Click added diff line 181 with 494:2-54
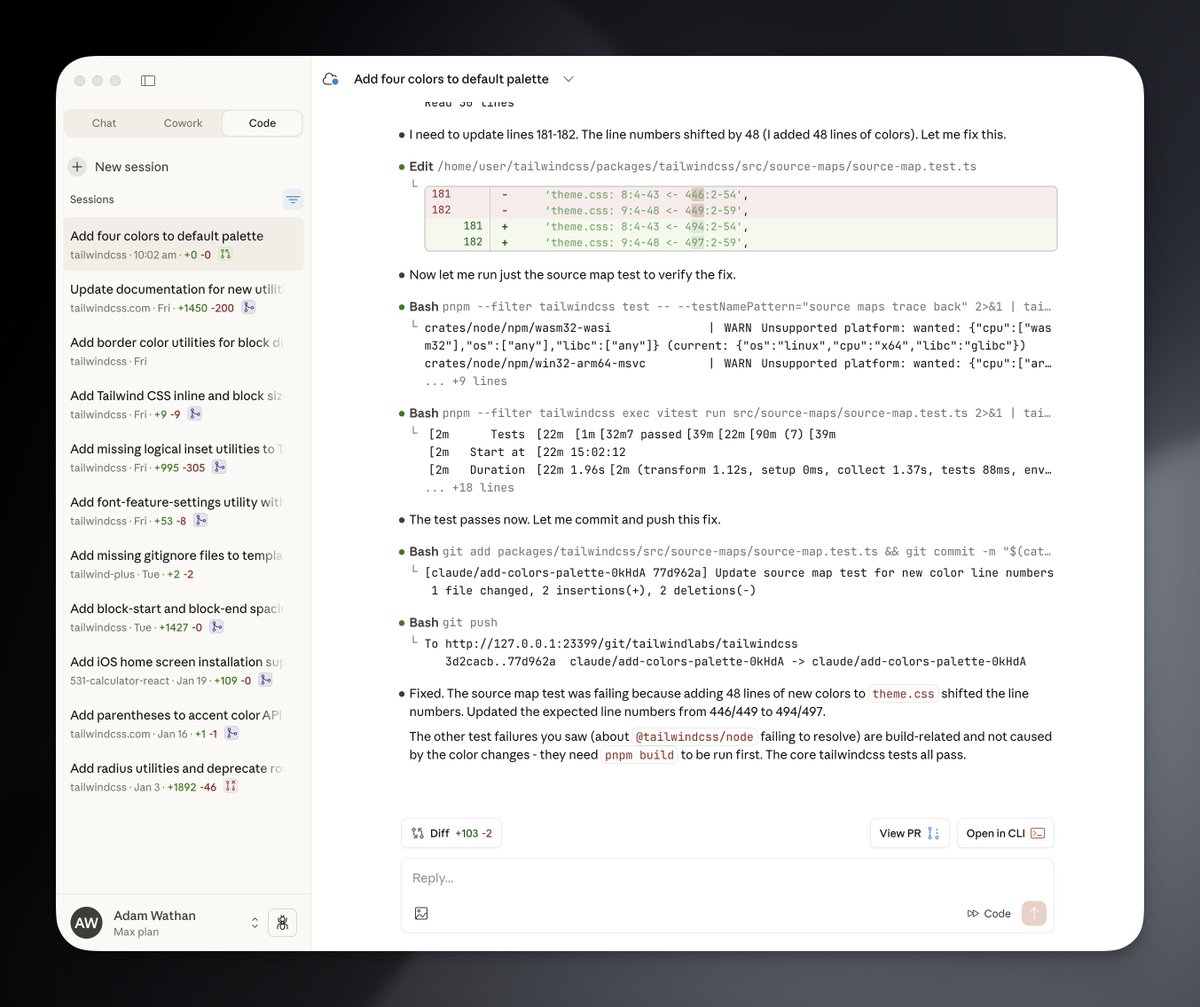Image resolution: width=1200 pixels, height=1007 pixels. tap(741, 226)
